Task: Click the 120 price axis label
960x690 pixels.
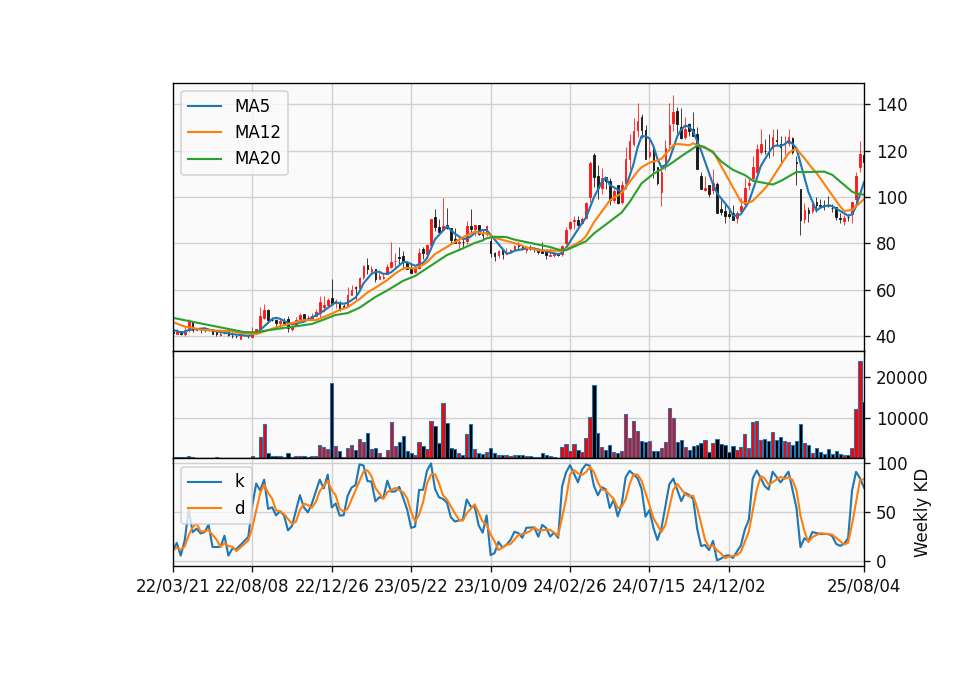Action: click(891, 152)
